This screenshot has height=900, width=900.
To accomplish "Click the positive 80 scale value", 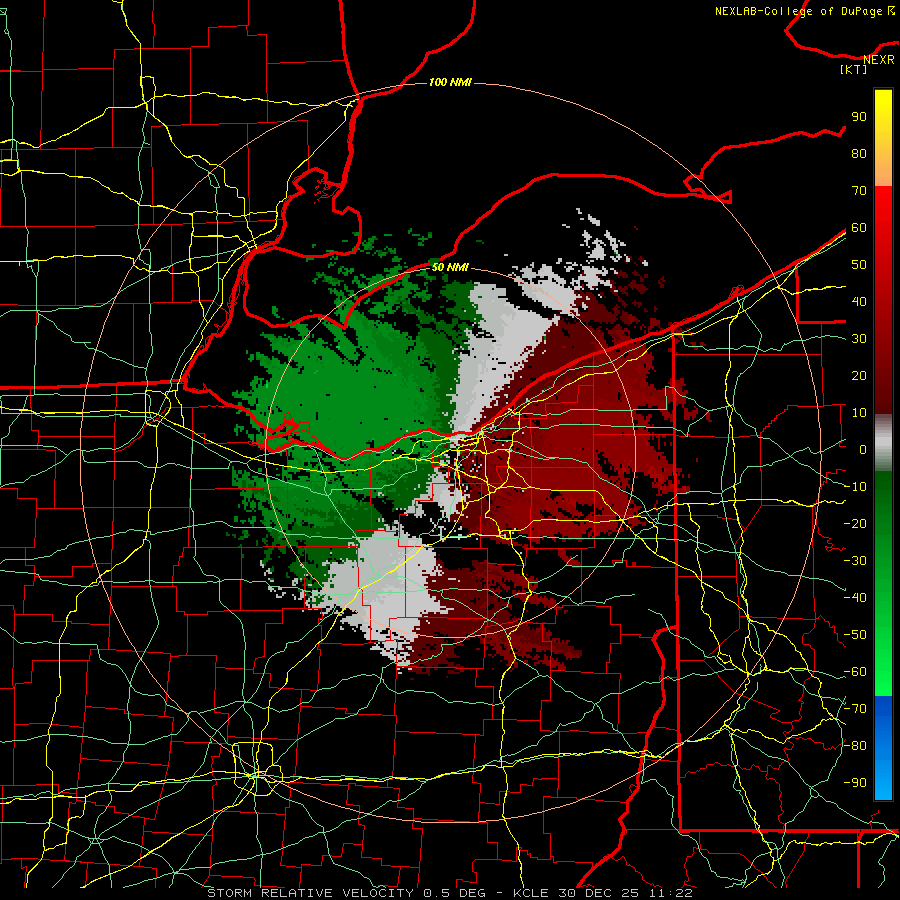I will pos(859,154).
